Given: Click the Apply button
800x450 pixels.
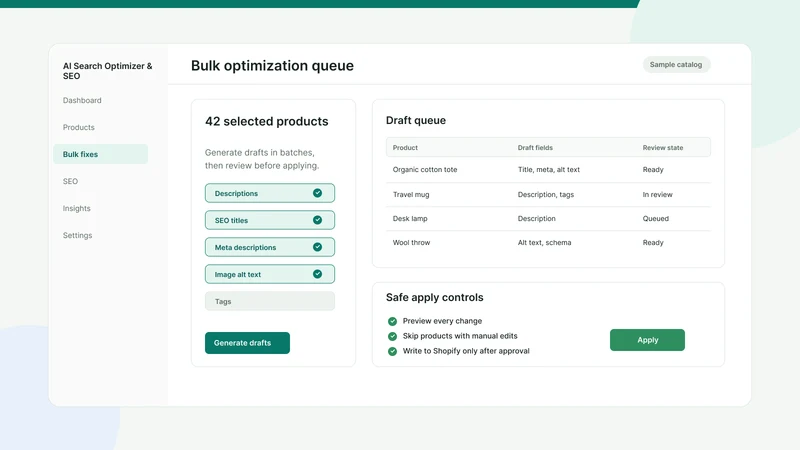Looking at the screenshot, I should (647, 340).
